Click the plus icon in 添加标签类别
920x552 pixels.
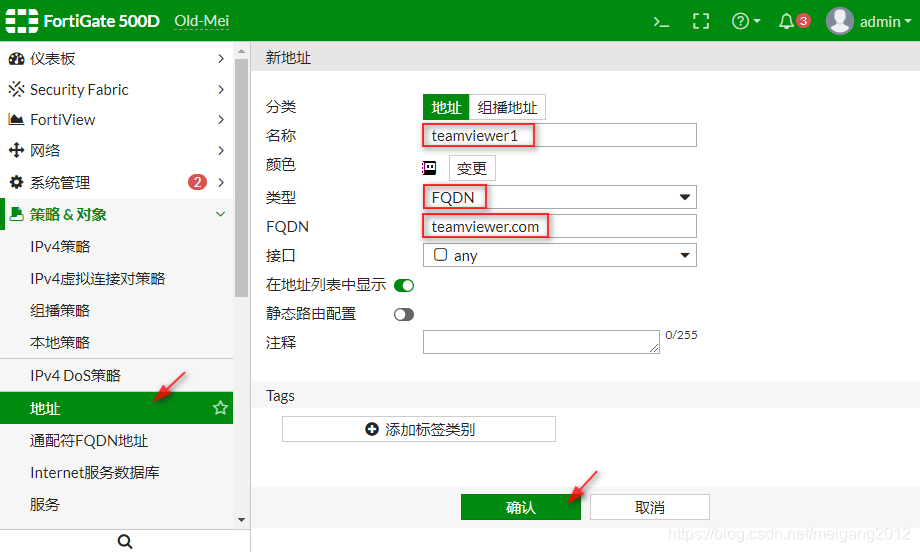pos(371,429)
